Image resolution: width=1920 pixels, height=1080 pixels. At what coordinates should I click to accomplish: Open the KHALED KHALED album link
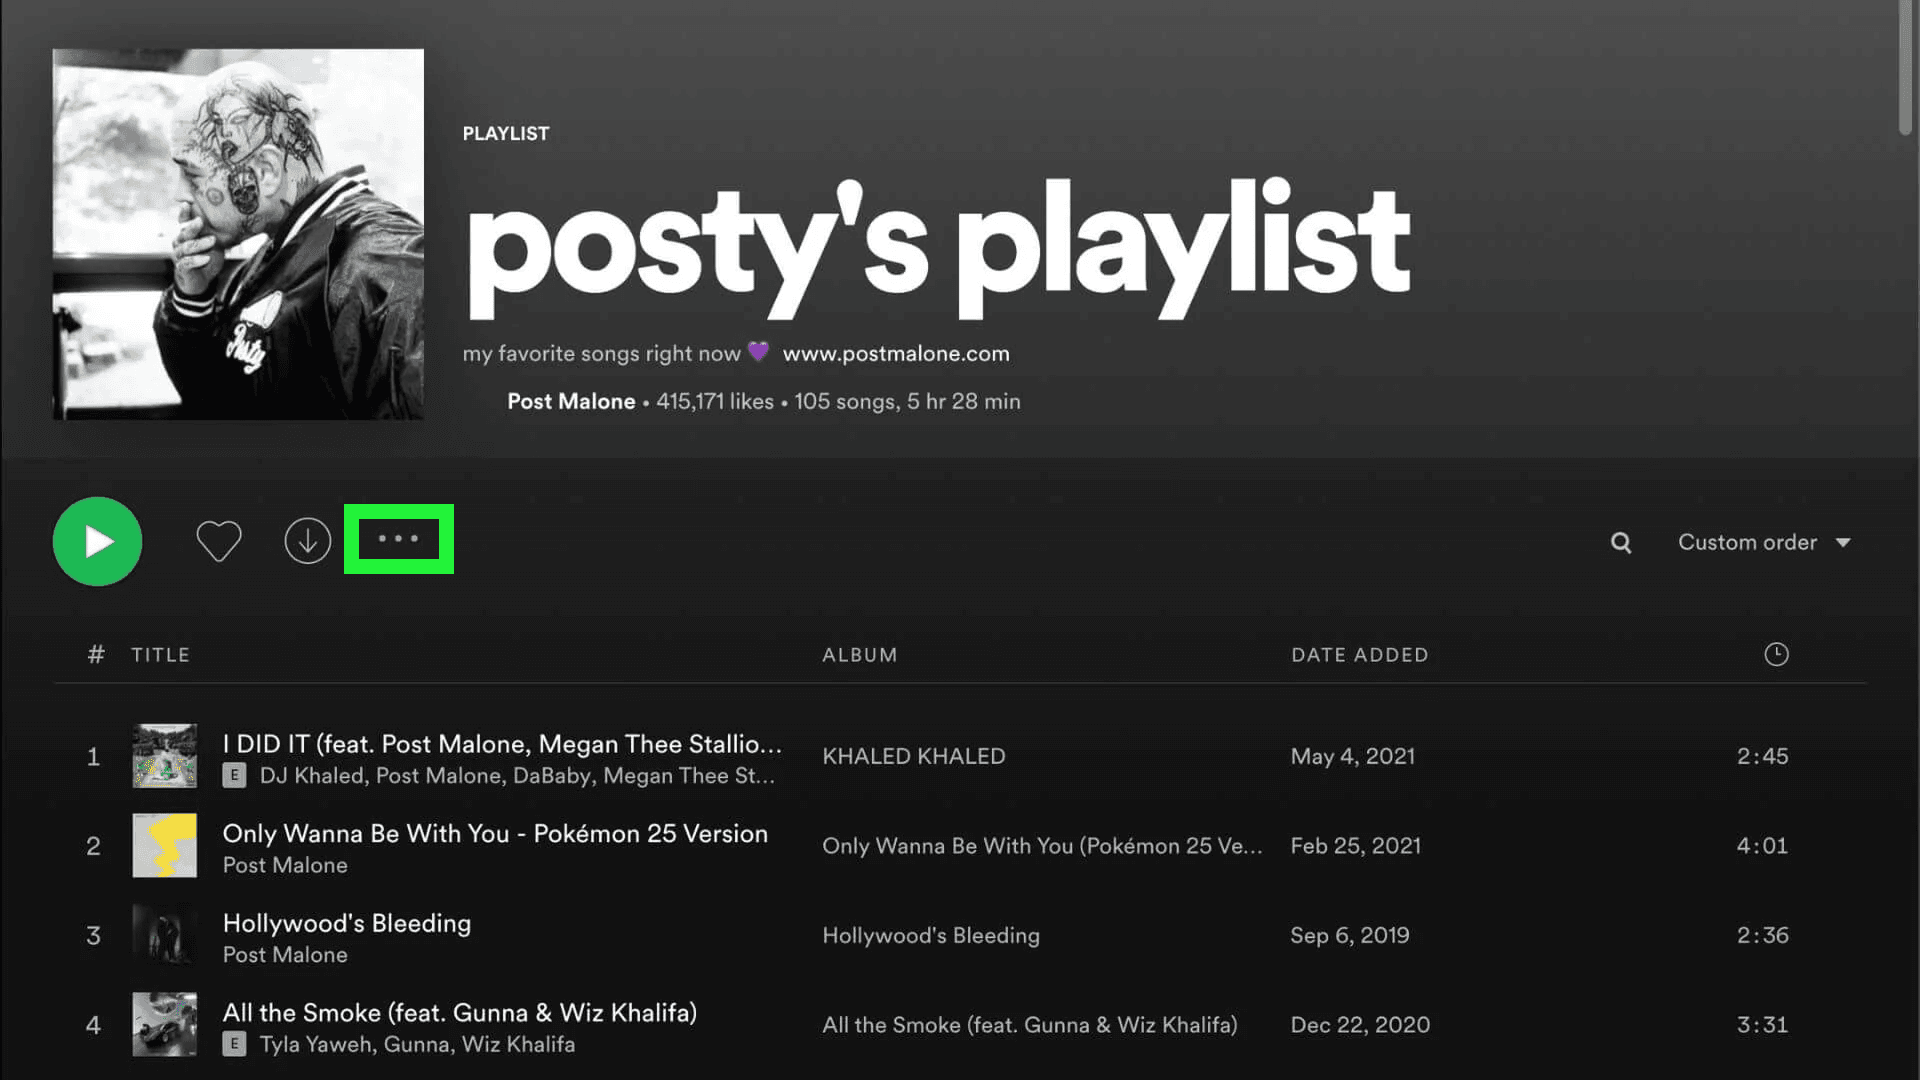pyautogui.click(x=913, y=756)
